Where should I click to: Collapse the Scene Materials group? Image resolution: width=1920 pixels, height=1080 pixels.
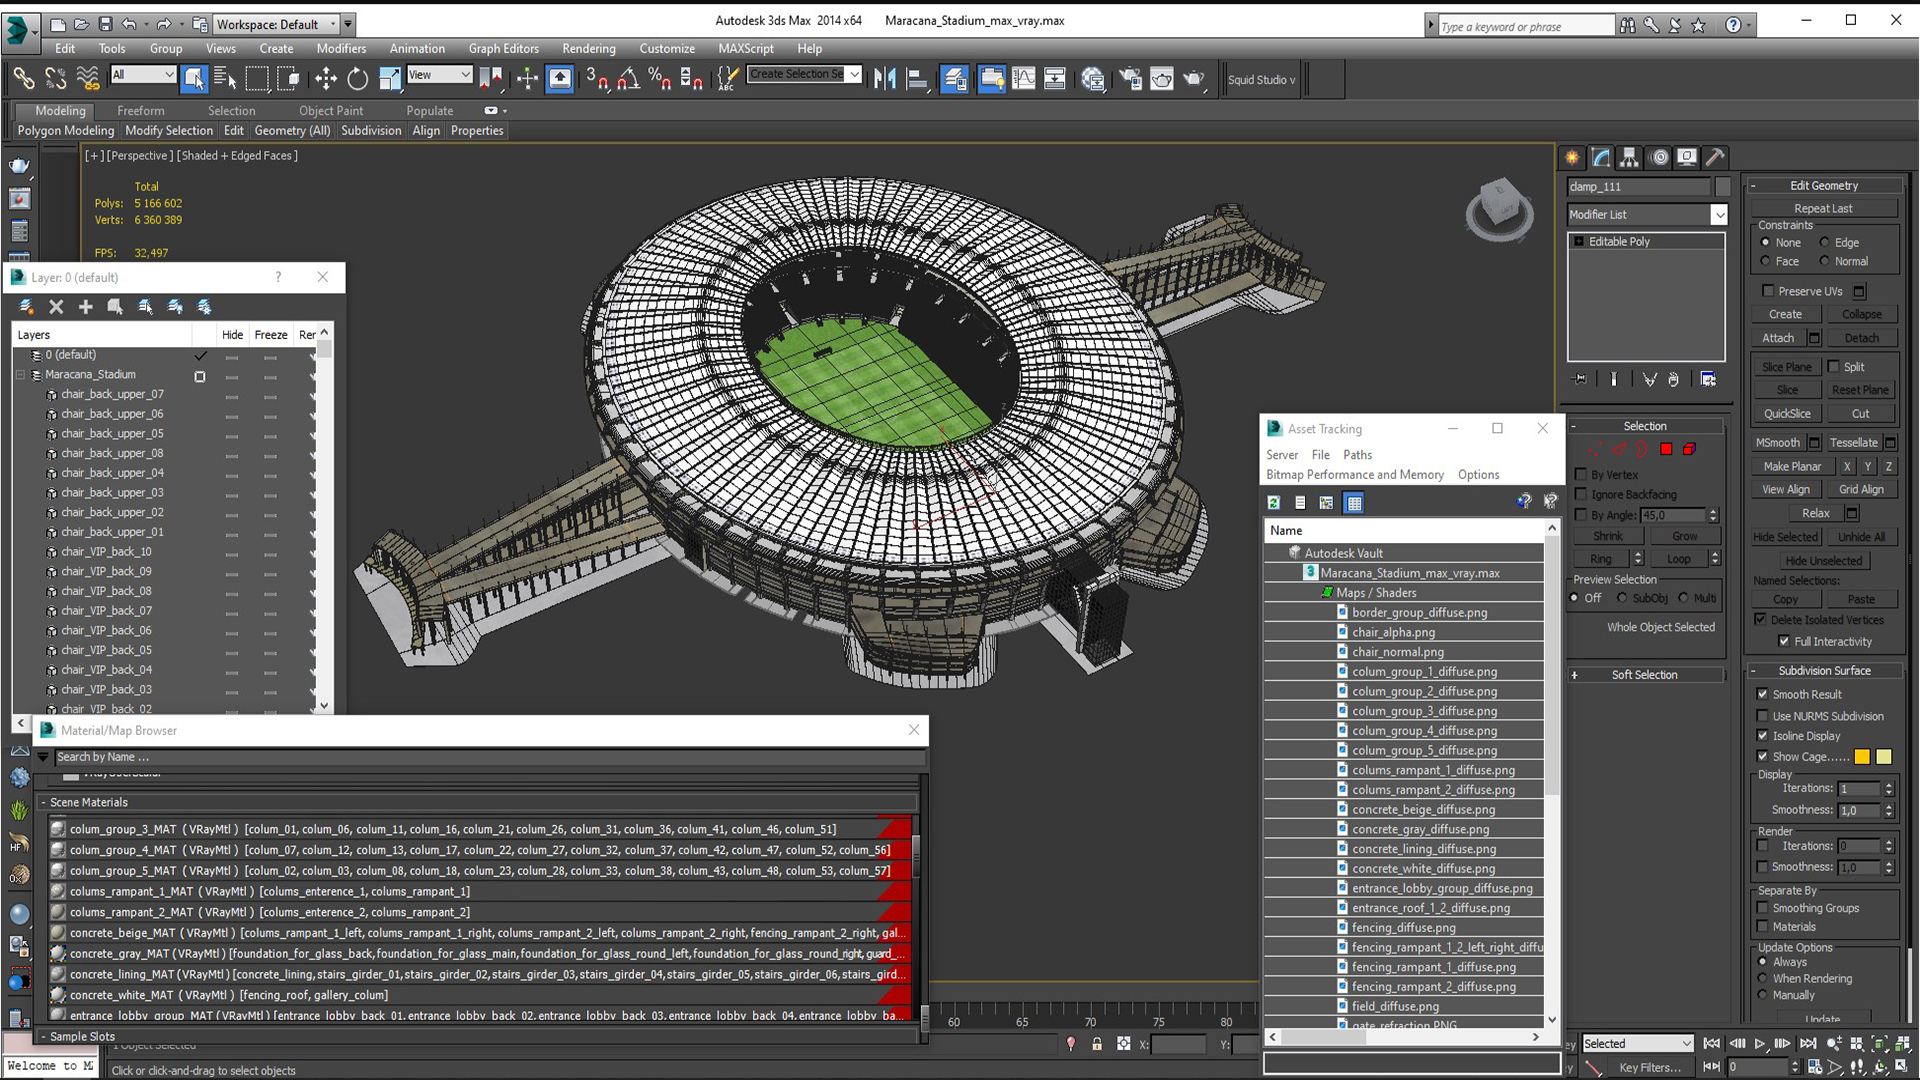coord(43,802)
